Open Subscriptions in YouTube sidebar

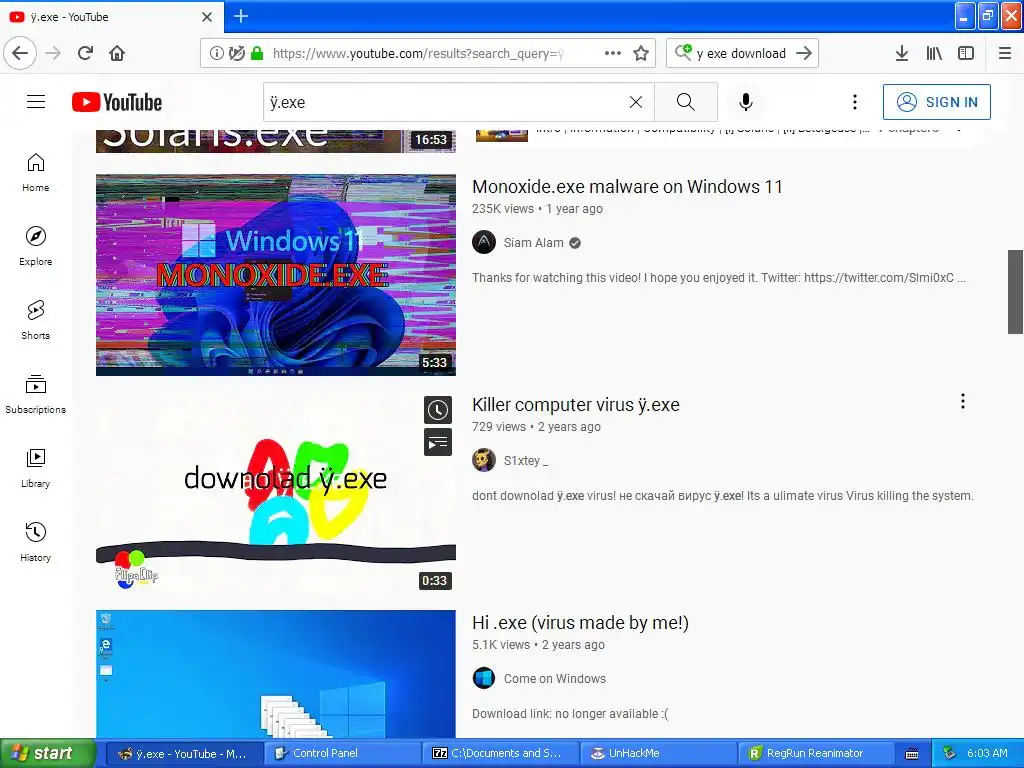coord(35,394)
